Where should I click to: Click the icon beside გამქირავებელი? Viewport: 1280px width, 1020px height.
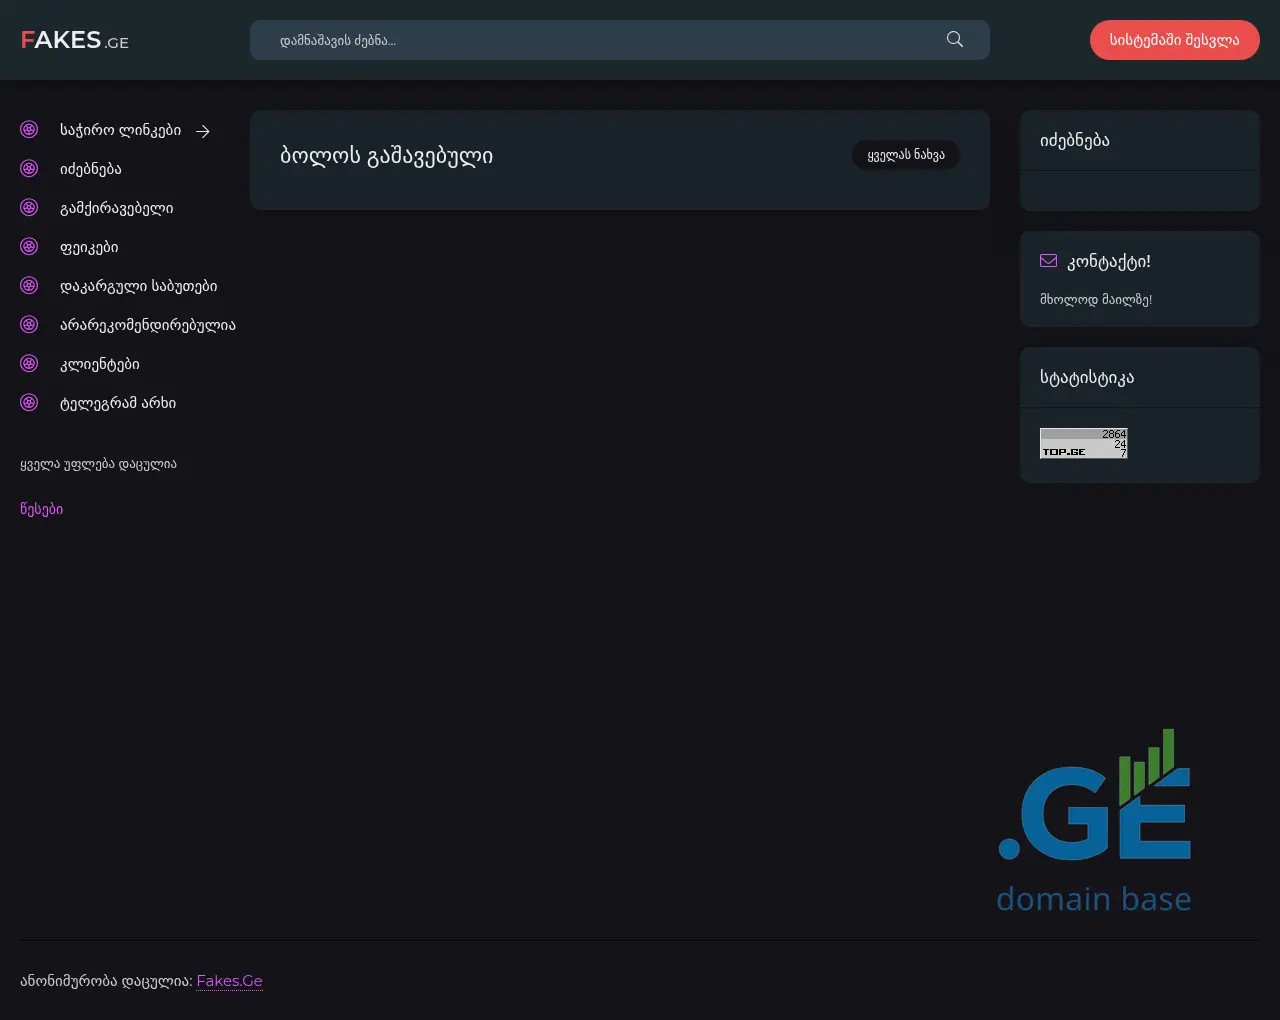[29, 208]
